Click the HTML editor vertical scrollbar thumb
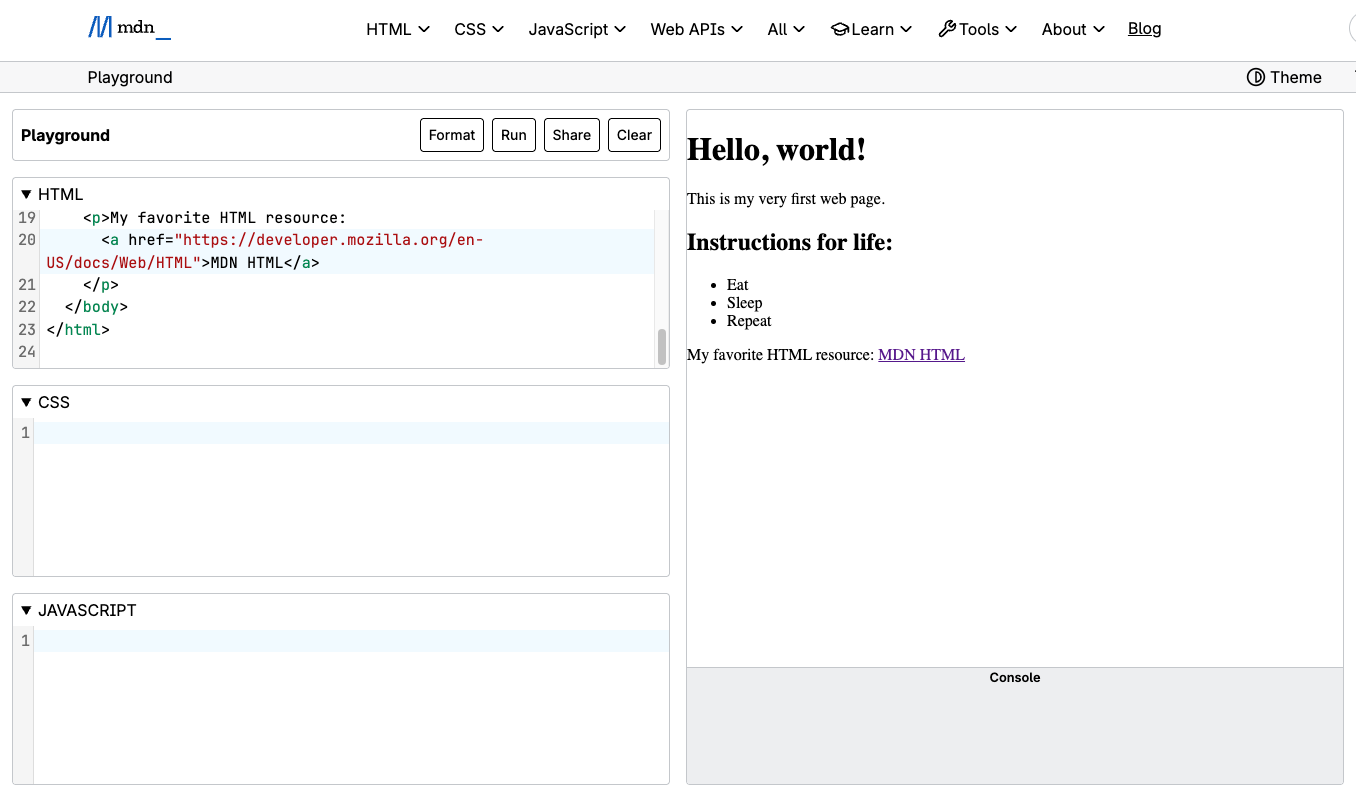This screenshot has height=795, width=1356. click(661, 347)
